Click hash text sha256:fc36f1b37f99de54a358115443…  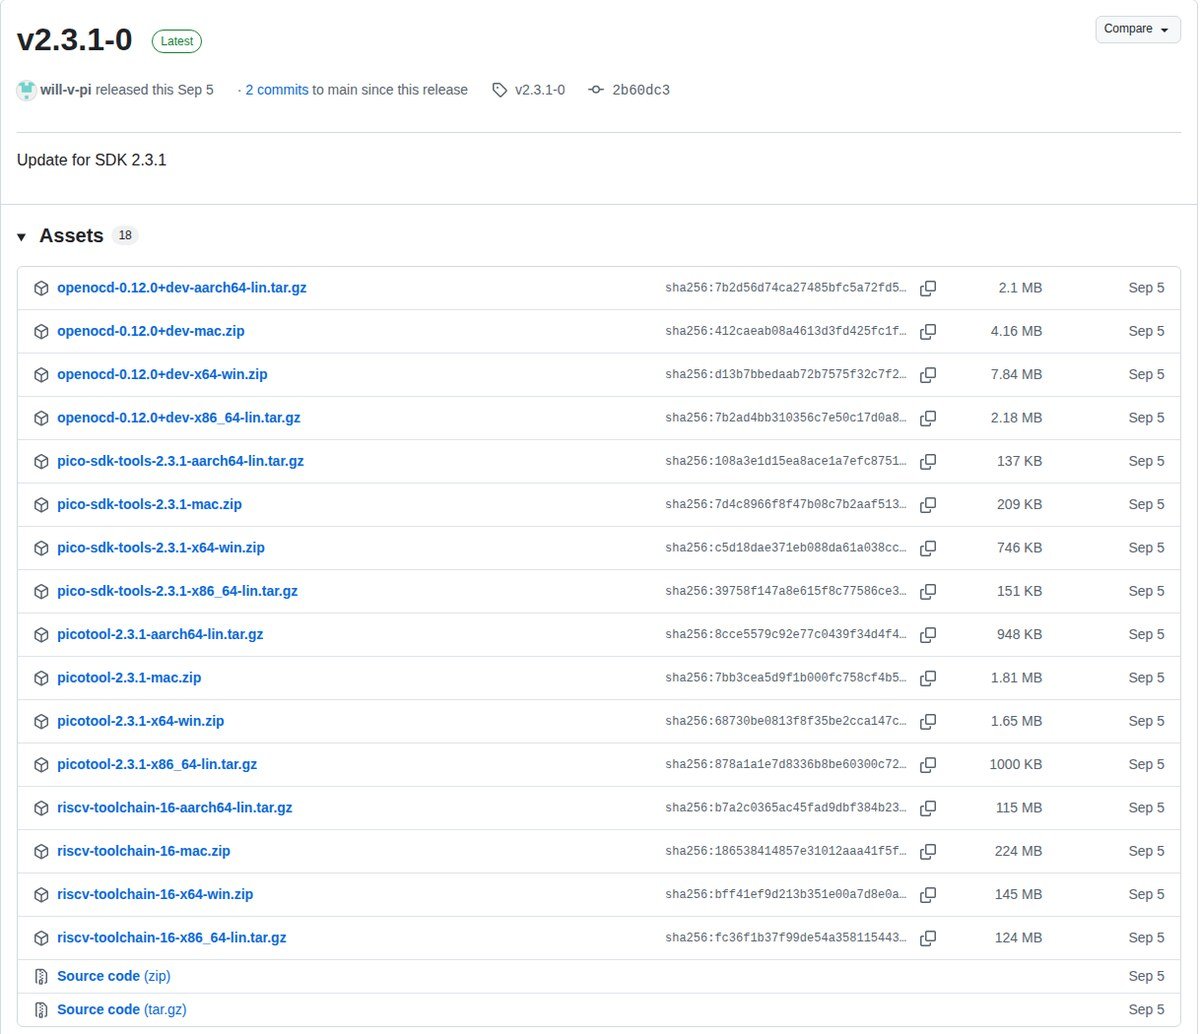787,938
